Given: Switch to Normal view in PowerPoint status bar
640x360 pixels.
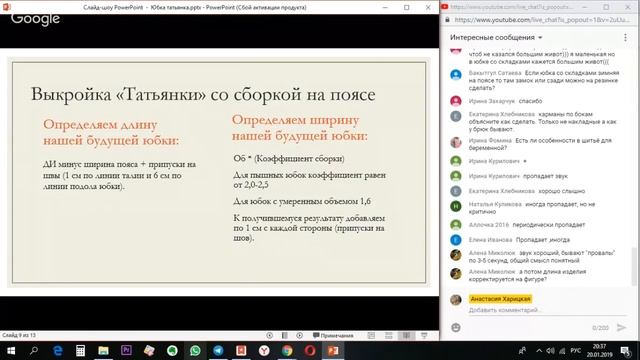Looking at the screenshot, I should [x=371, y=336].
